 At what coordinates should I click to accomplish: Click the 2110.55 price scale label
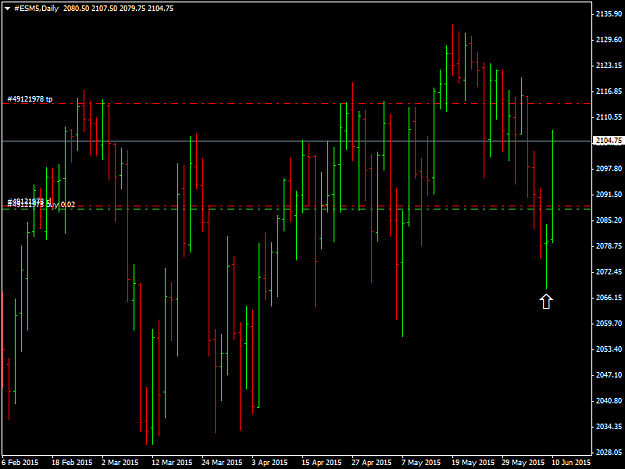click(x=609, y=117)
